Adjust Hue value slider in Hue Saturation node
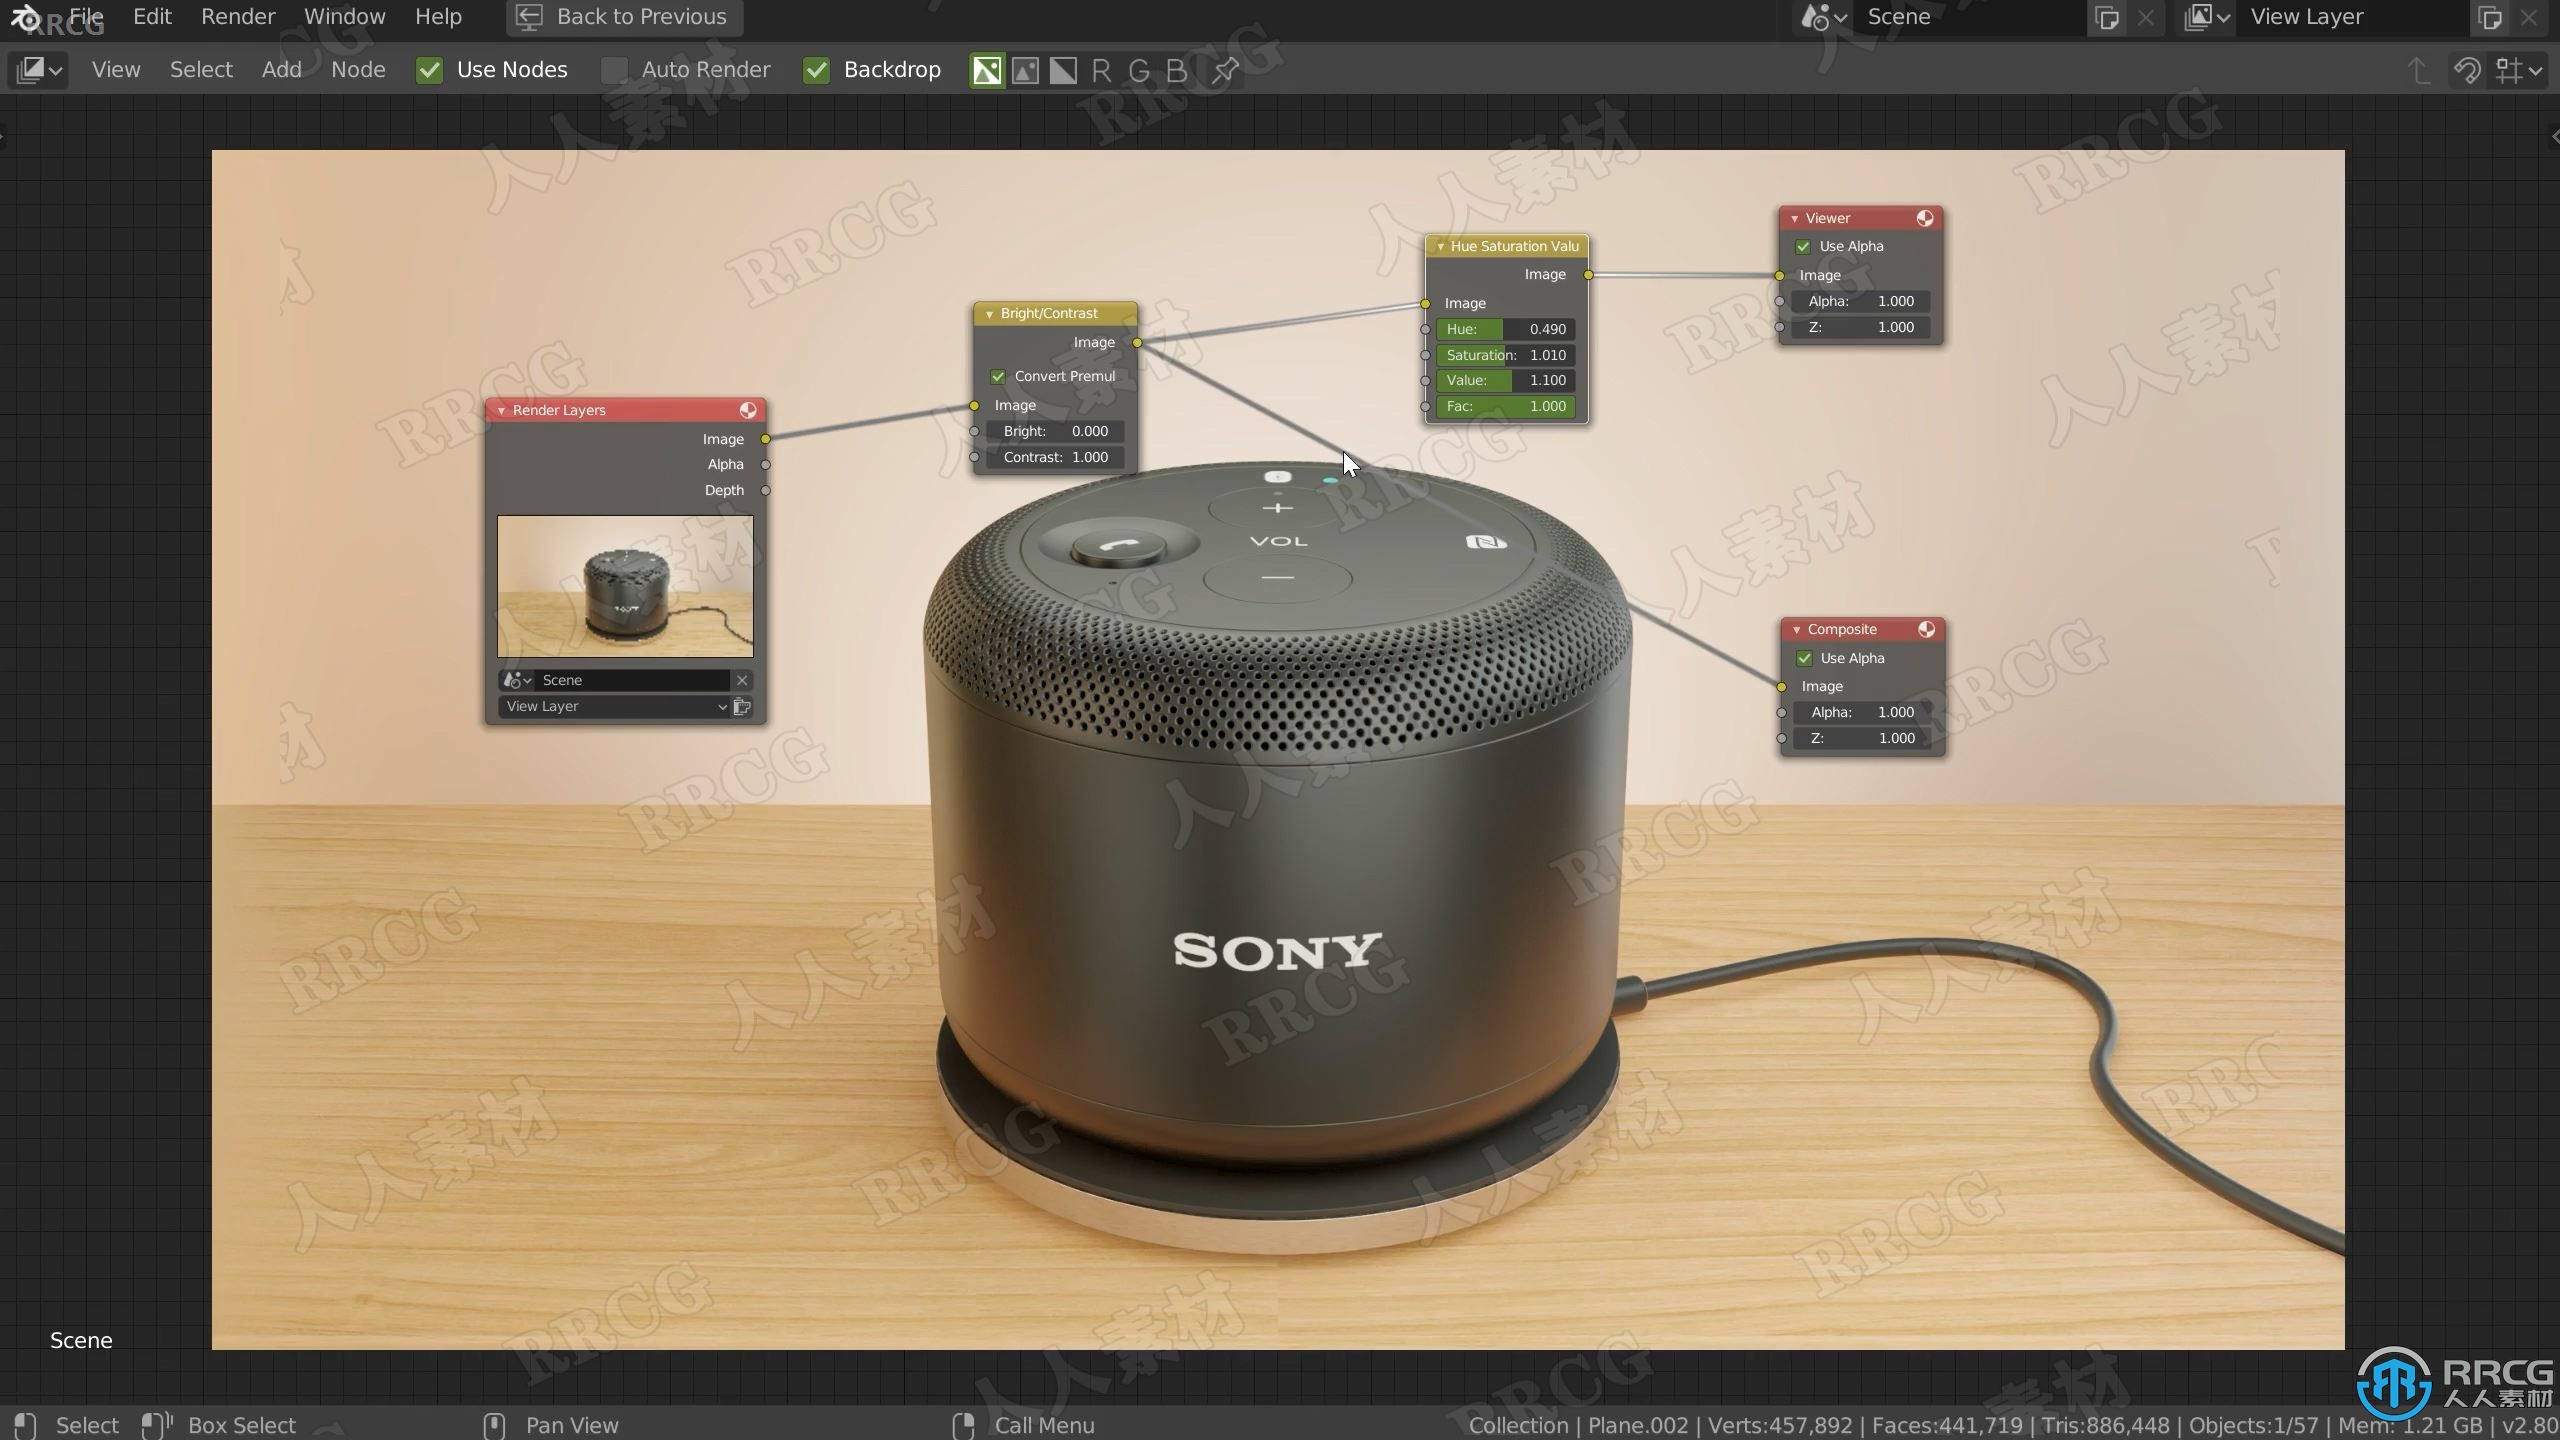 (x=1503, y=329)
